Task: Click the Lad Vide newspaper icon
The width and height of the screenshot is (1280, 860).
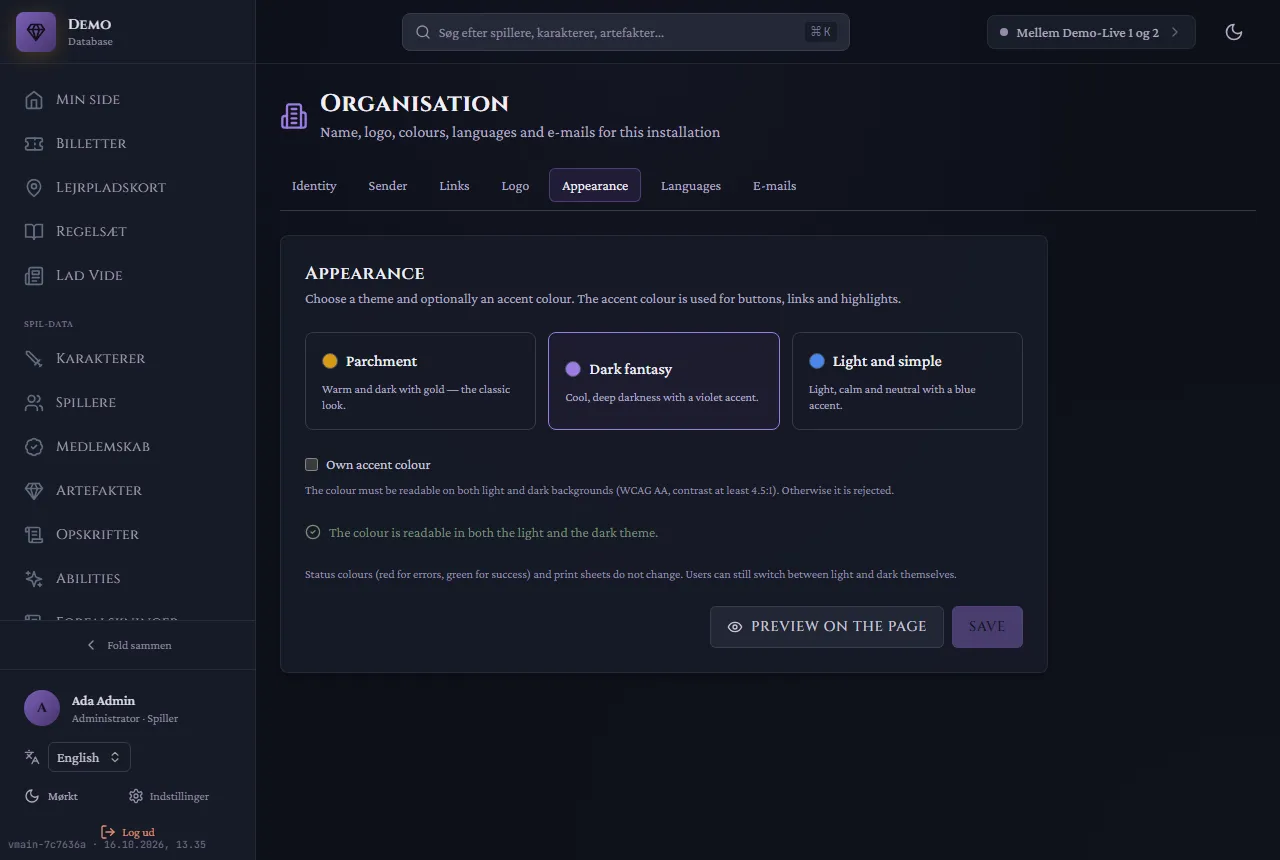Action: point(34,276)
